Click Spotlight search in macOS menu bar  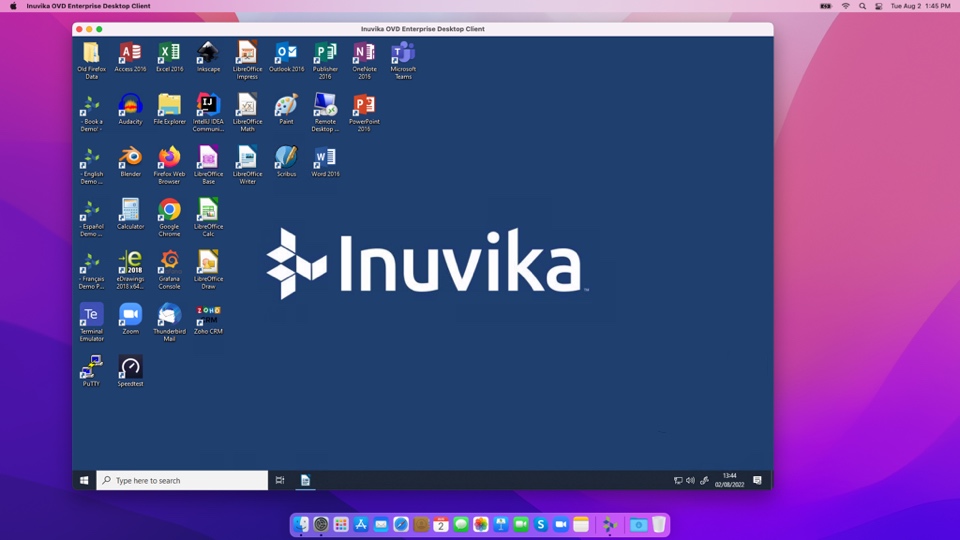[x=862, y=6]
